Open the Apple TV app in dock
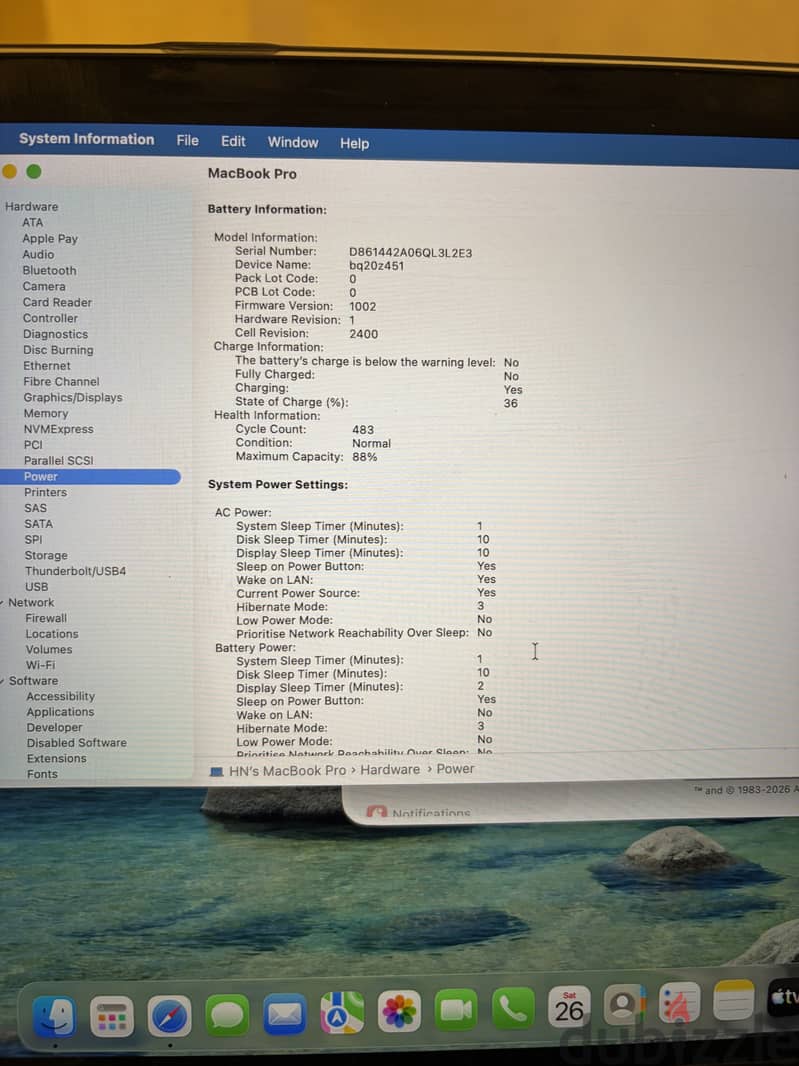 click(x=783, y=998)
